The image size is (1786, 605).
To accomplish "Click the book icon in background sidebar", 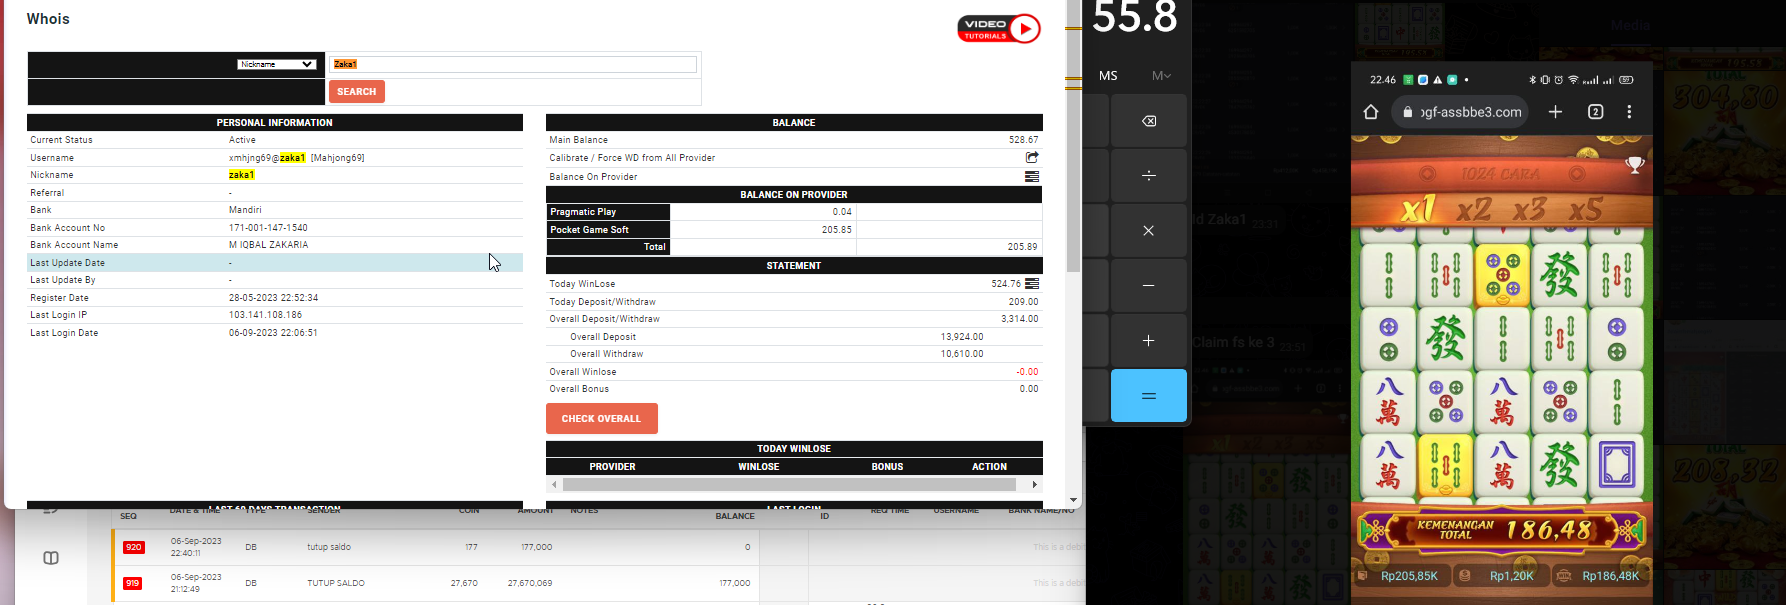I will point(51,558).
